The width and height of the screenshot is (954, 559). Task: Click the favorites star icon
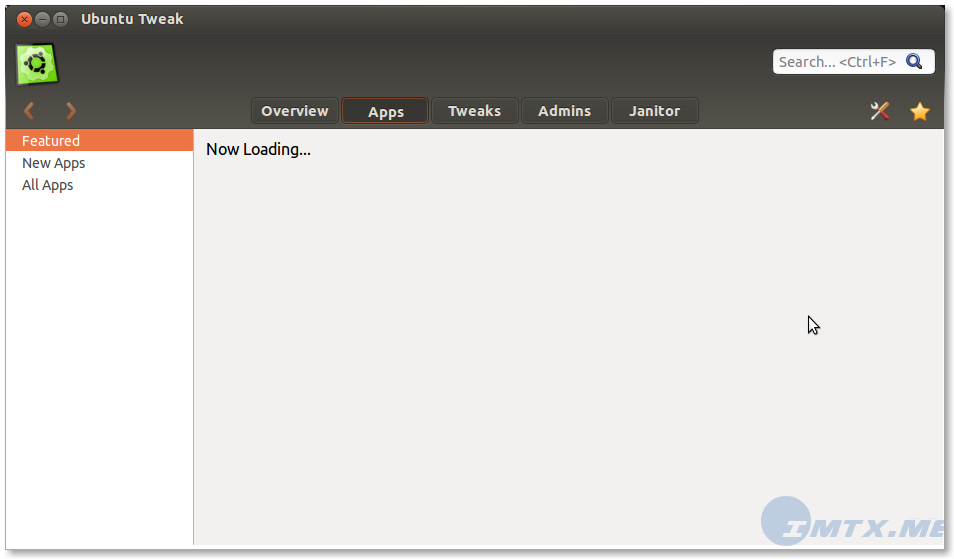coord(920,111)
